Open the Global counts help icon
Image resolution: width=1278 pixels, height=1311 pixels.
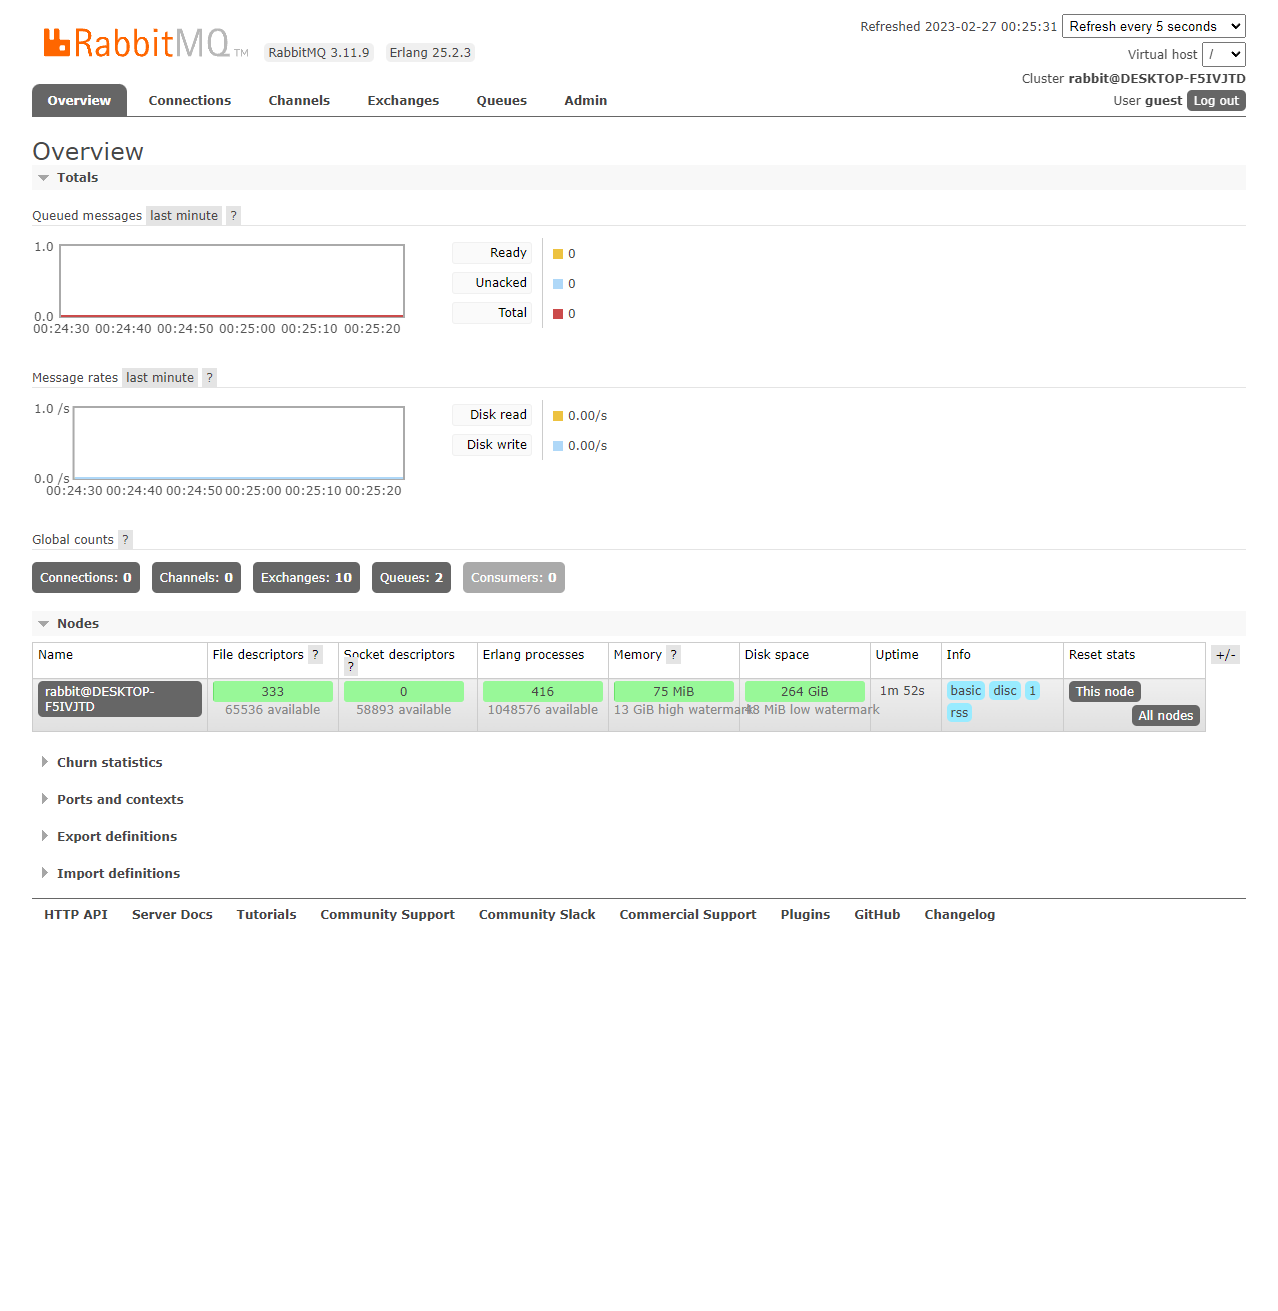(125, 540)
